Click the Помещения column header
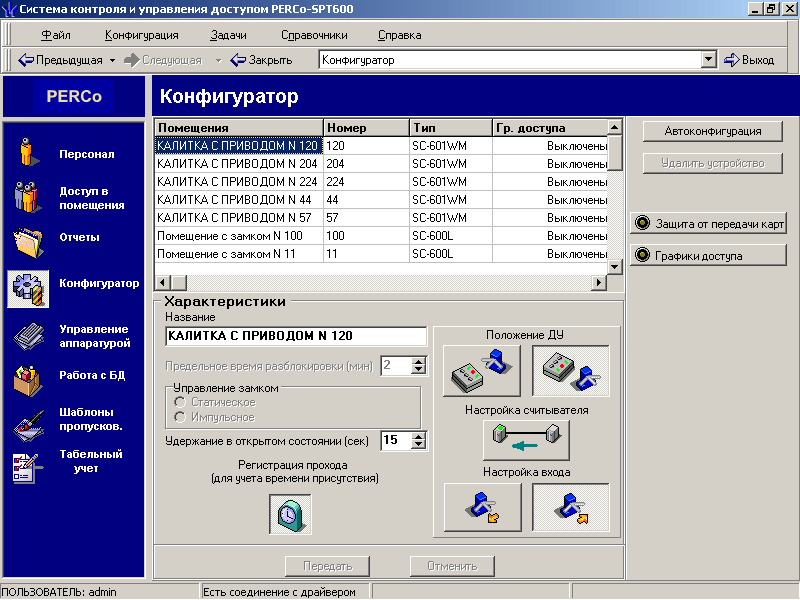Viewport: 800px width, 600px height. (x=239, y=128)
